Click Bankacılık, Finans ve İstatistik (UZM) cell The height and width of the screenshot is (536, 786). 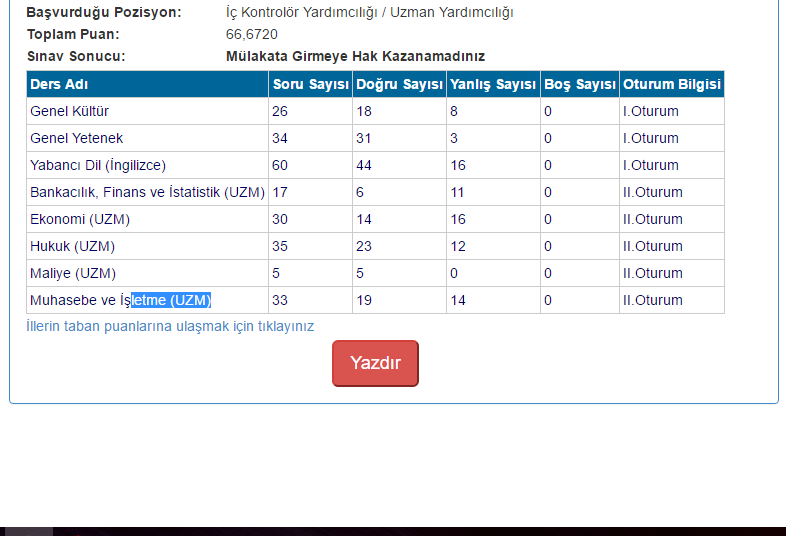click(147, 193)
